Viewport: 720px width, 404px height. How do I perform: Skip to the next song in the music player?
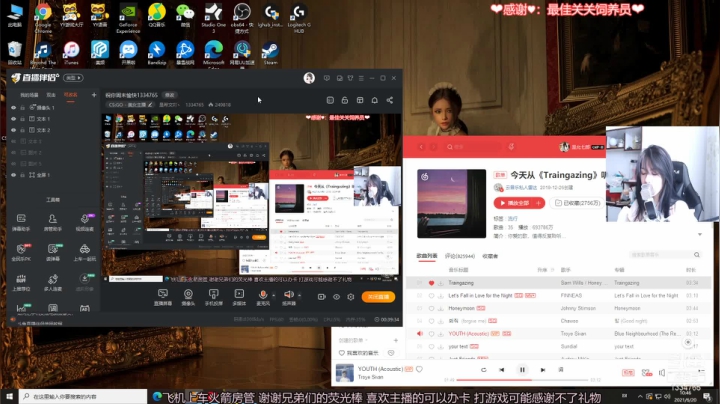click(543, 370)
